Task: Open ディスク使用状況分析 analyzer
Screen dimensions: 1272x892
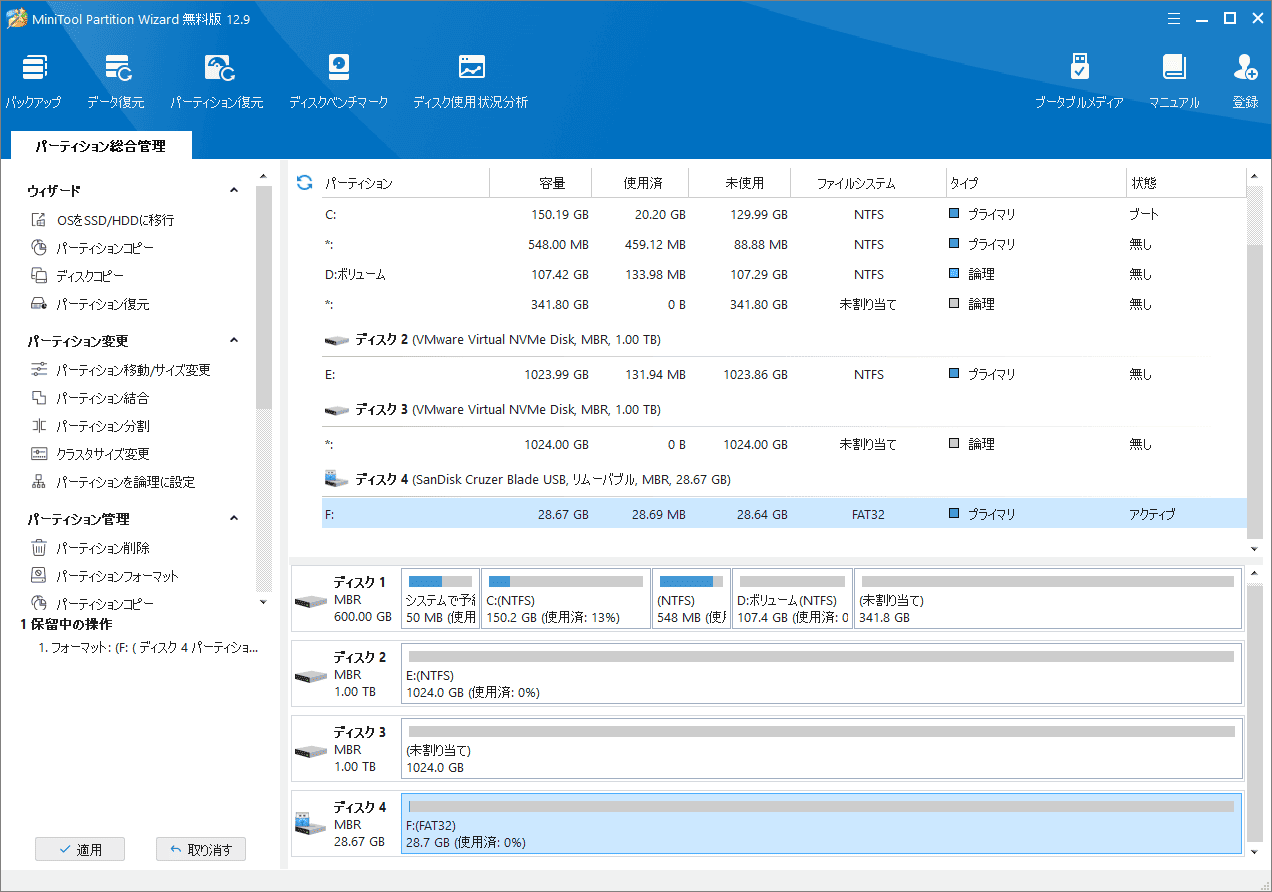Action: (x=471, y=82)
